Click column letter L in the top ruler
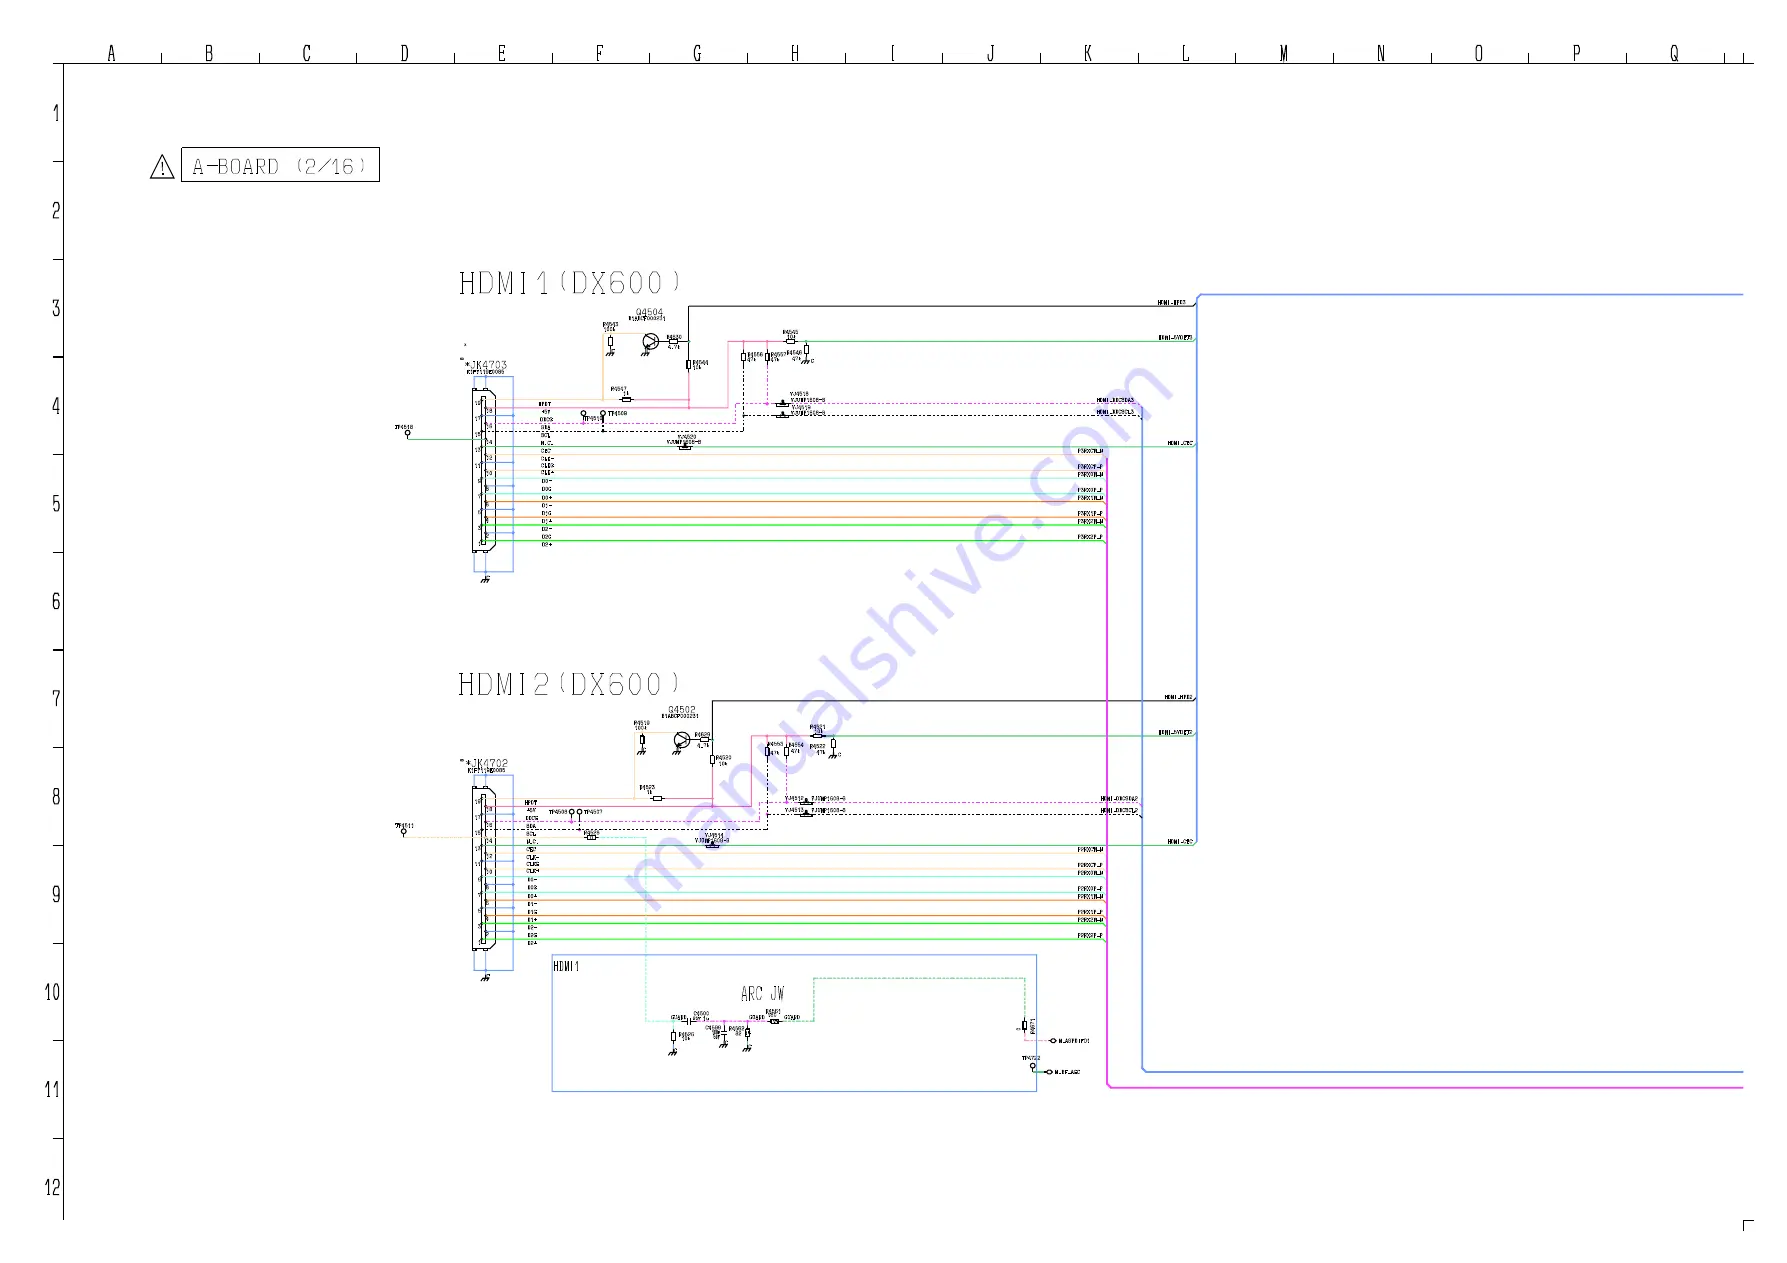This screenshot has height=1263, width=1787. (x=1186, y=53)
